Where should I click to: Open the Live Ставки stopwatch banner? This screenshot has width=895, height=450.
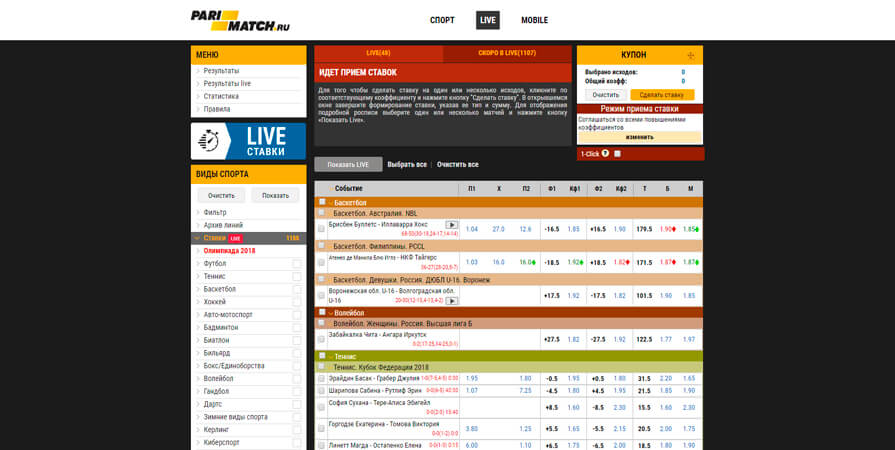pyautogui.click(x=248, y=141)
